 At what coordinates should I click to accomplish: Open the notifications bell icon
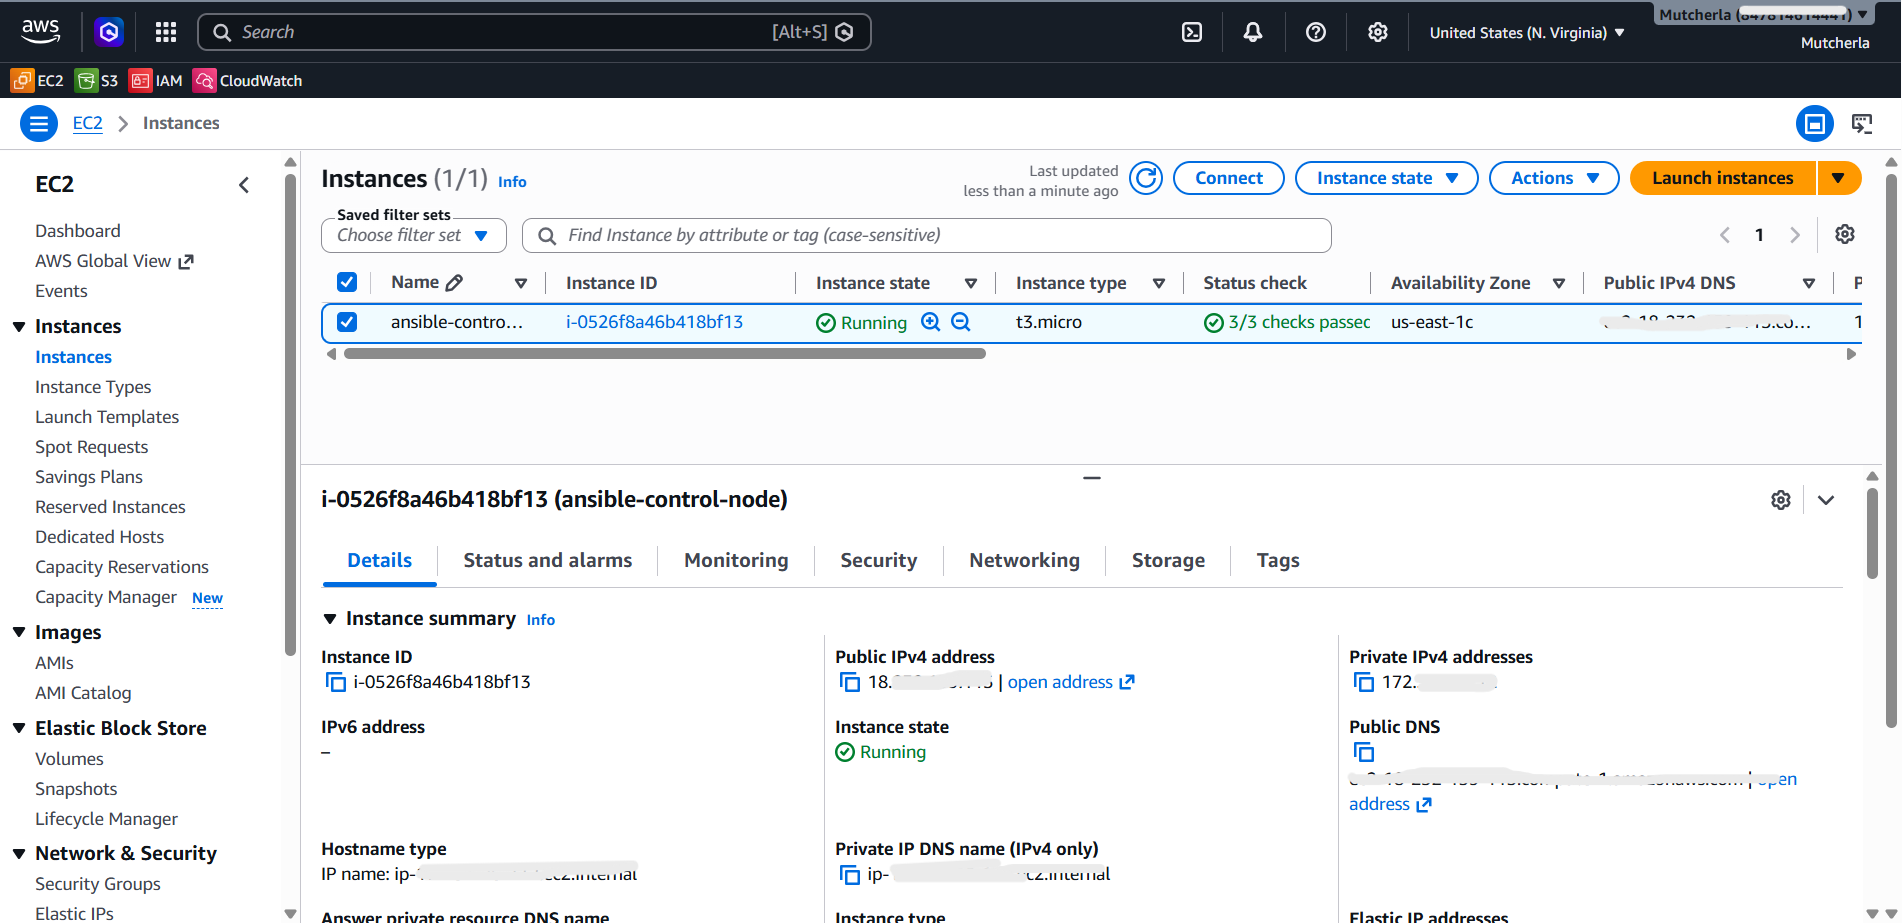point(1253,32)
